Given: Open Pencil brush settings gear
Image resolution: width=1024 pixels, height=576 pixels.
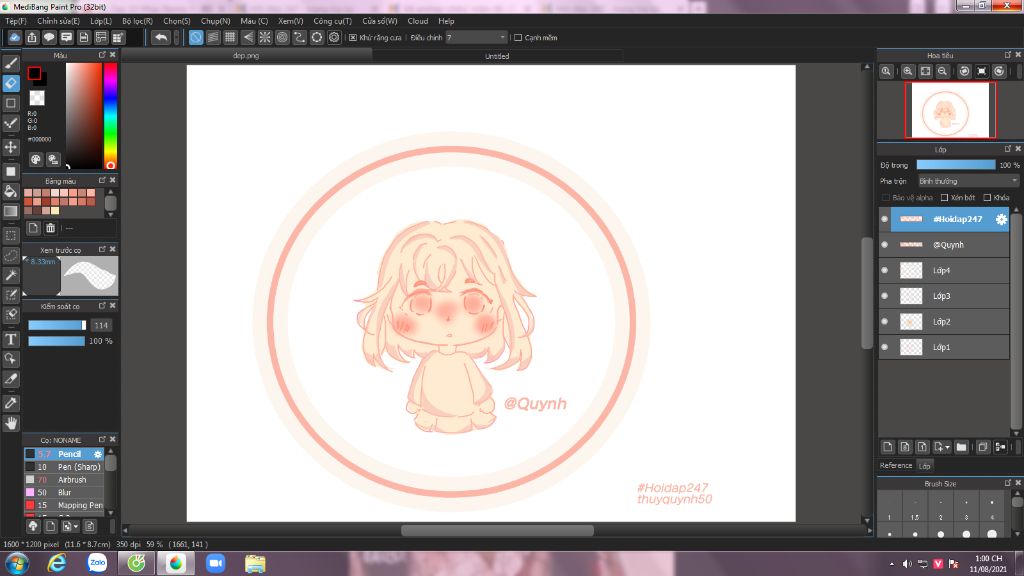Looking at the screenshot, I should pos(98,454).
